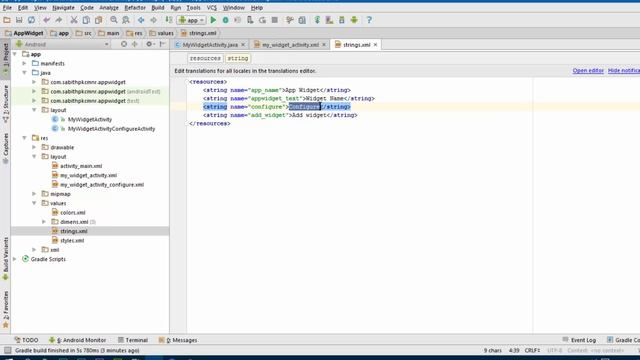This screenshot has width=640, height=360.
Task: Open the Messages tool window
Action: point(178,340)
